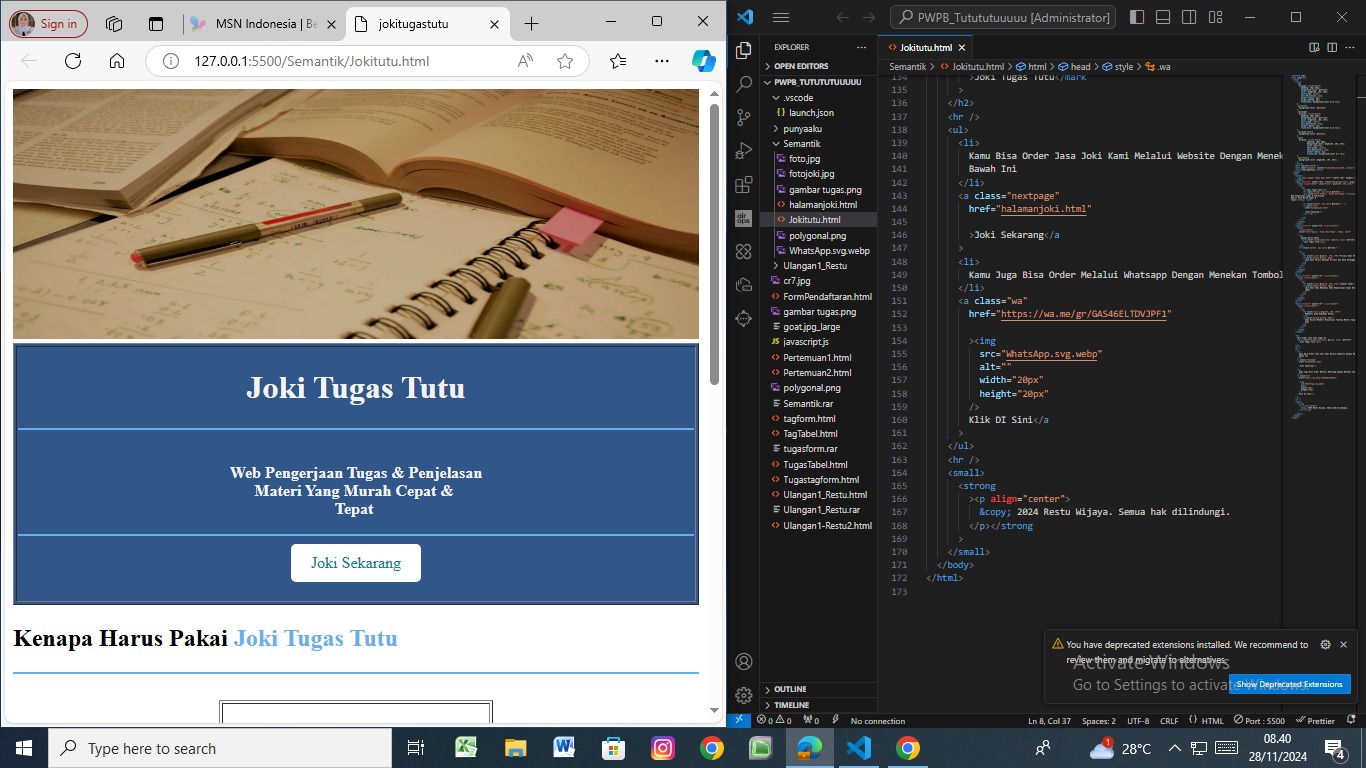
Task: Add page to favorites with star icon
Action: pos(565,61)
